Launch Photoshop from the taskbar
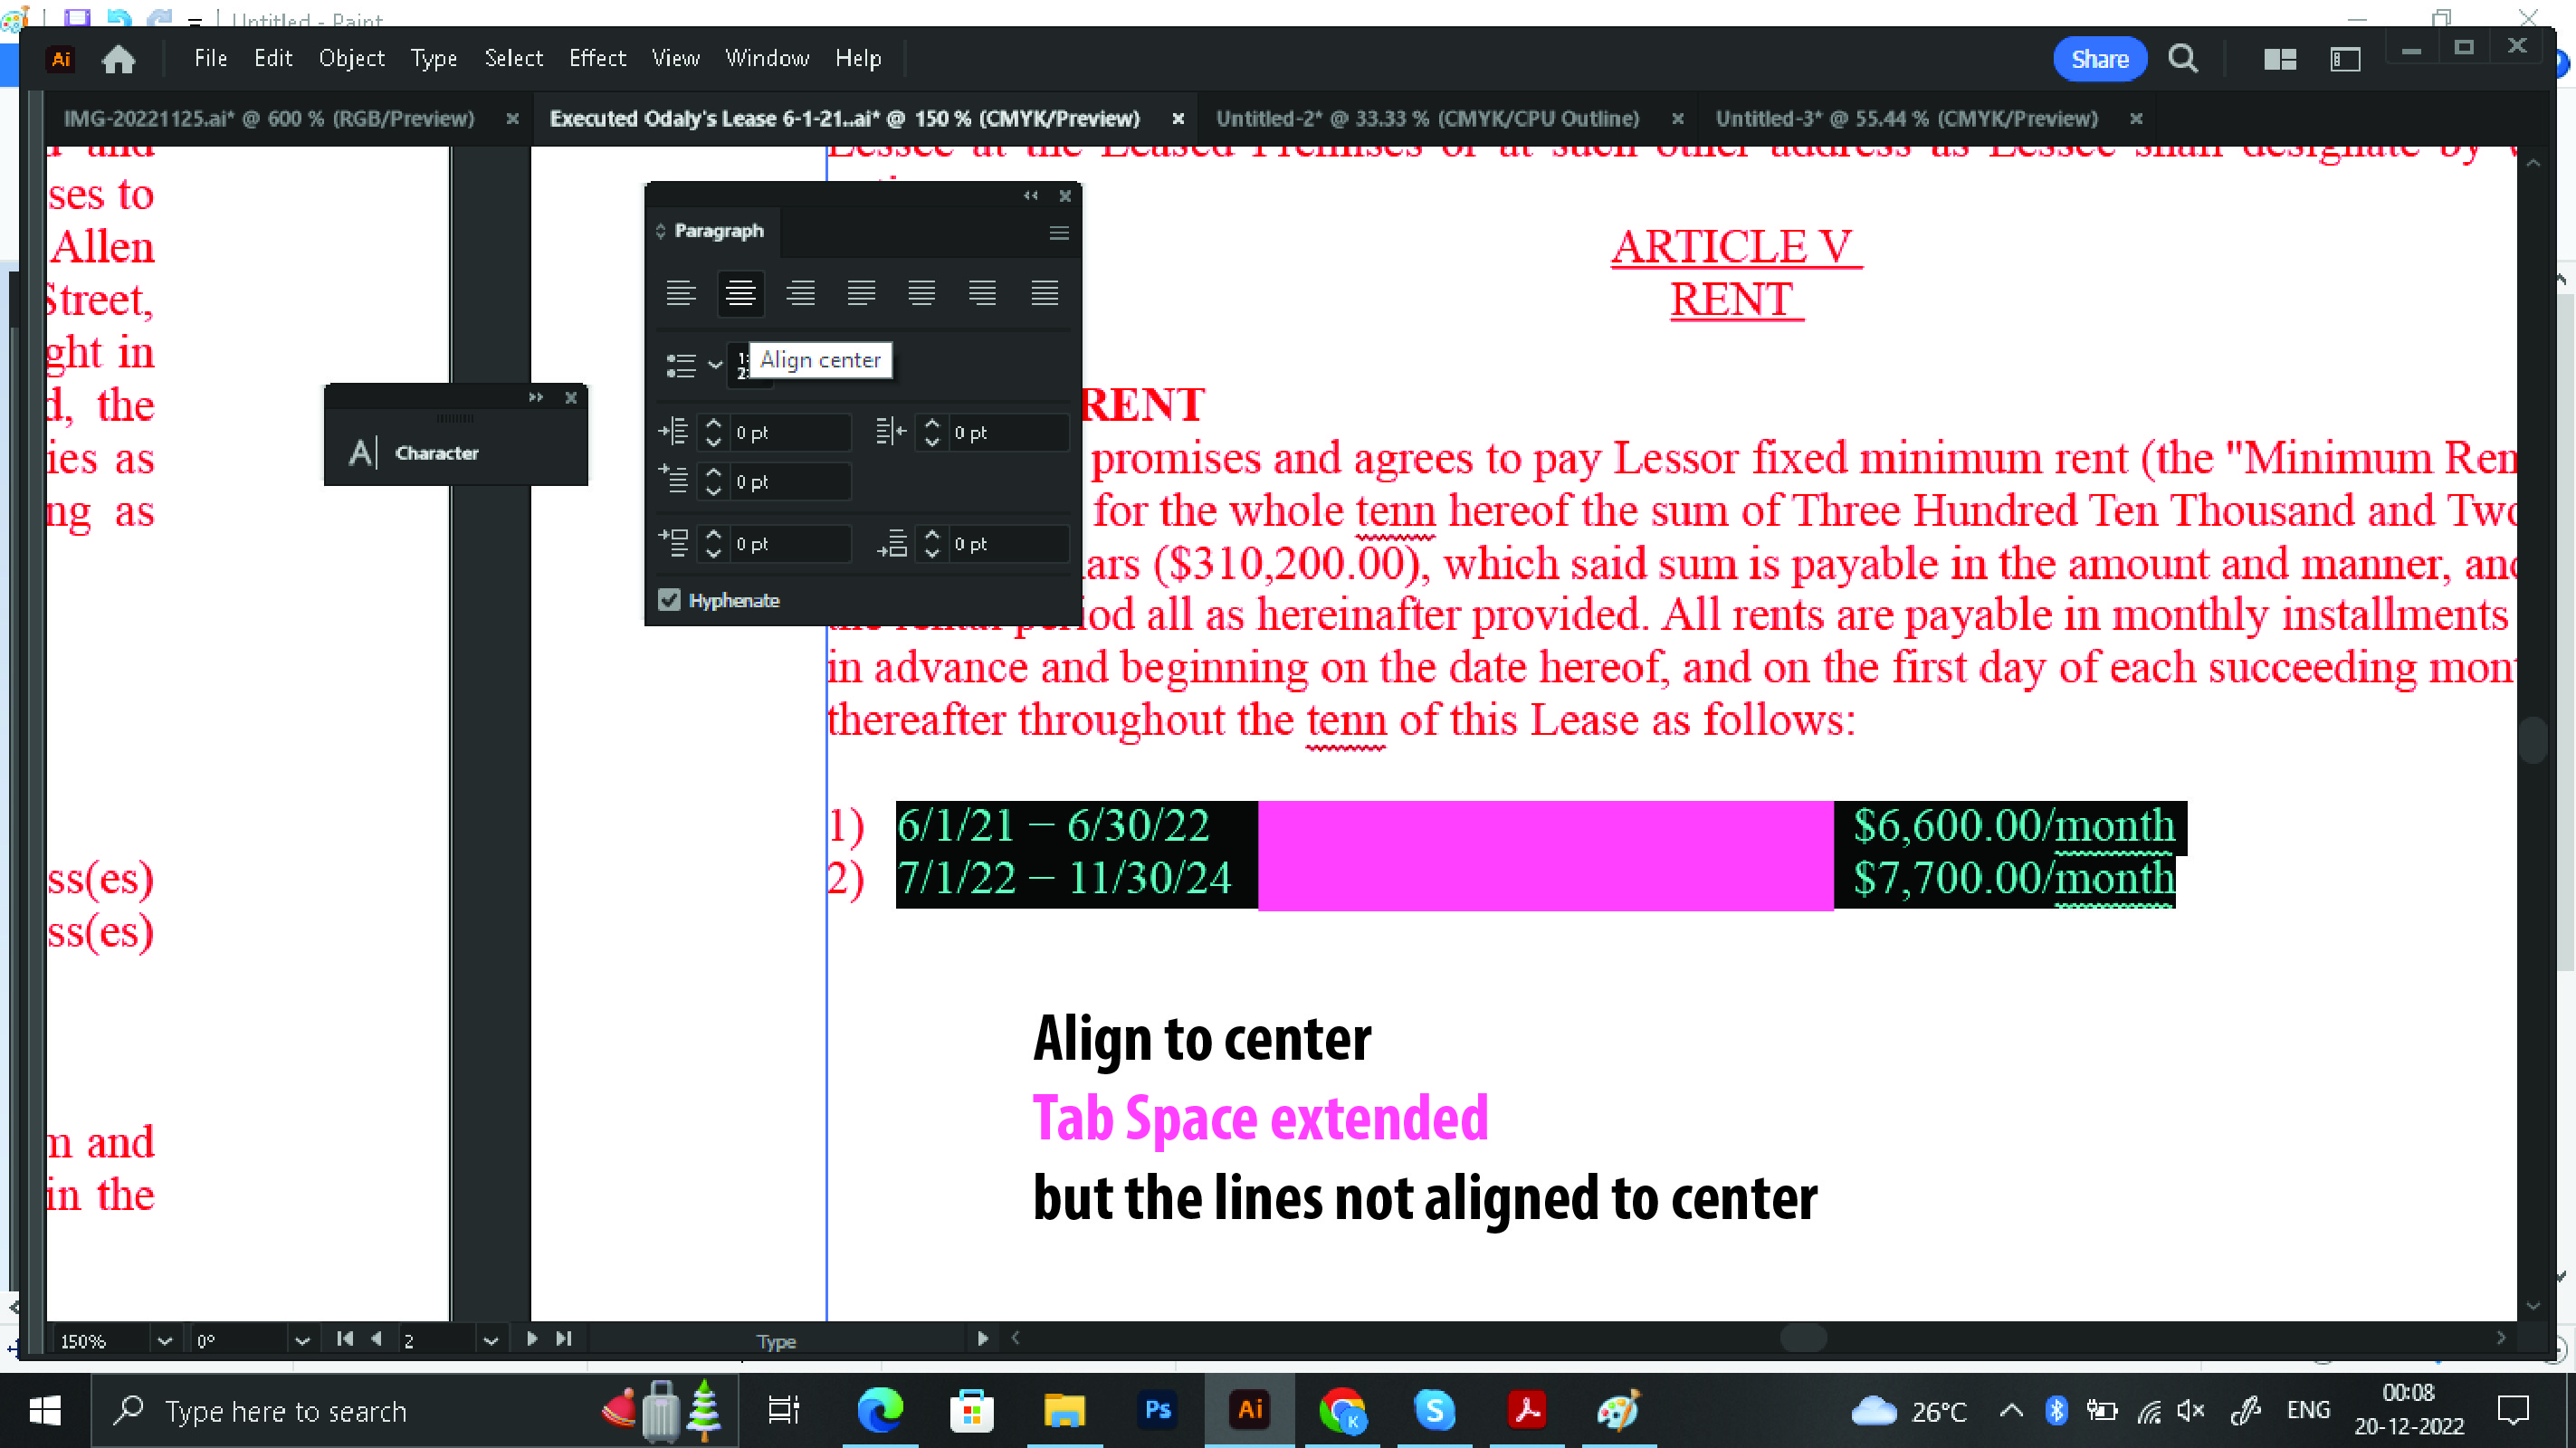The height and width of the screenshot is (1448, 2576). coord(1157,1410)
